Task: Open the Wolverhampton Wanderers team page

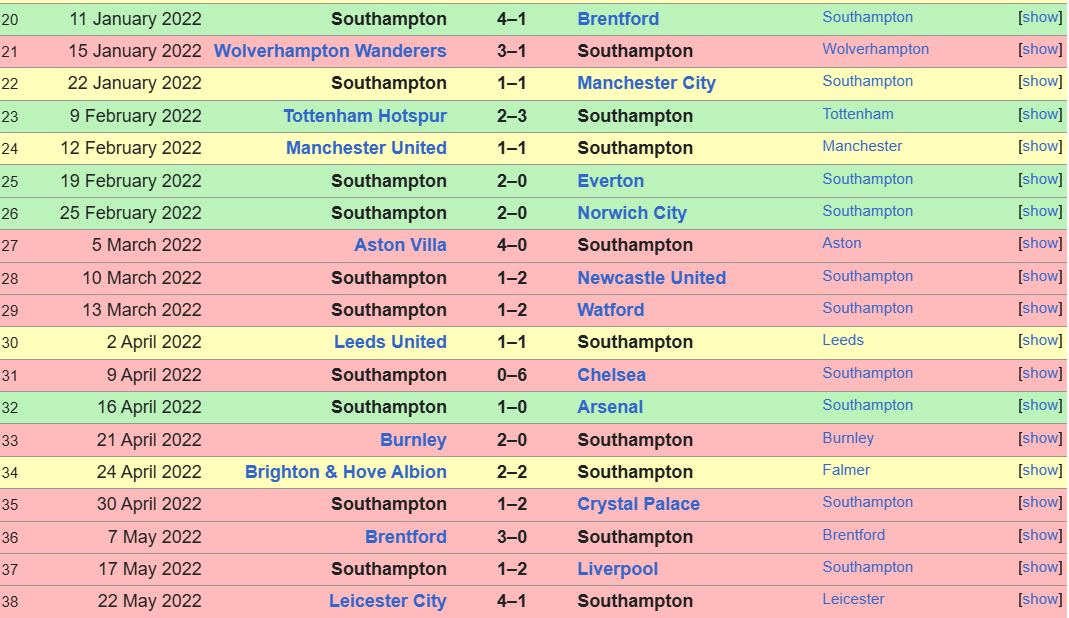Action: click(x=330, y=51)
